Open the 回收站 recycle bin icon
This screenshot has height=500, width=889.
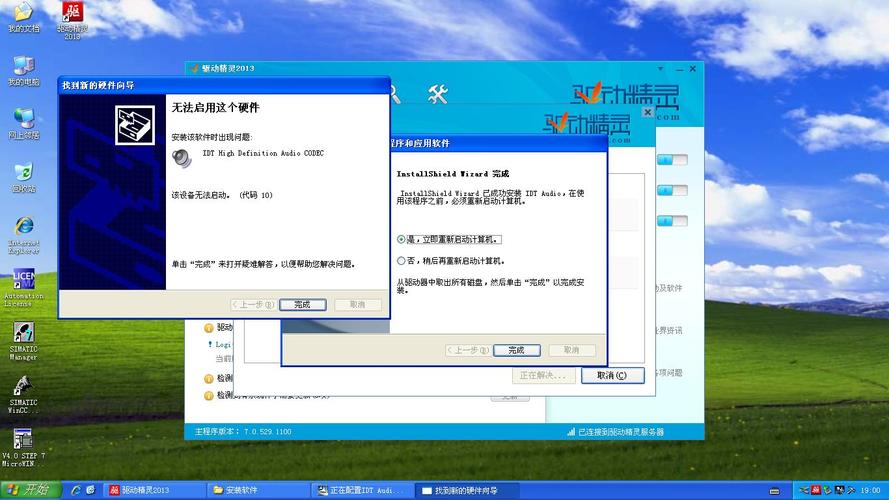[x=23, y=177]
